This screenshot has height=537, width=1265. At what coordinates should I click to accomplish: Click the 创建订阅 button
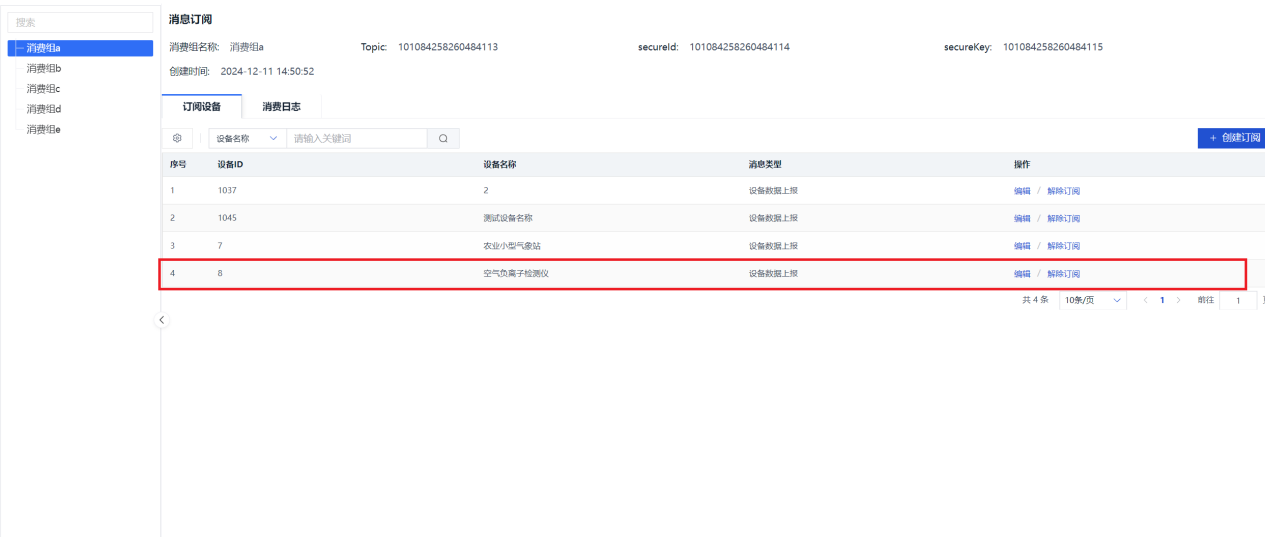coord(1233,139)
